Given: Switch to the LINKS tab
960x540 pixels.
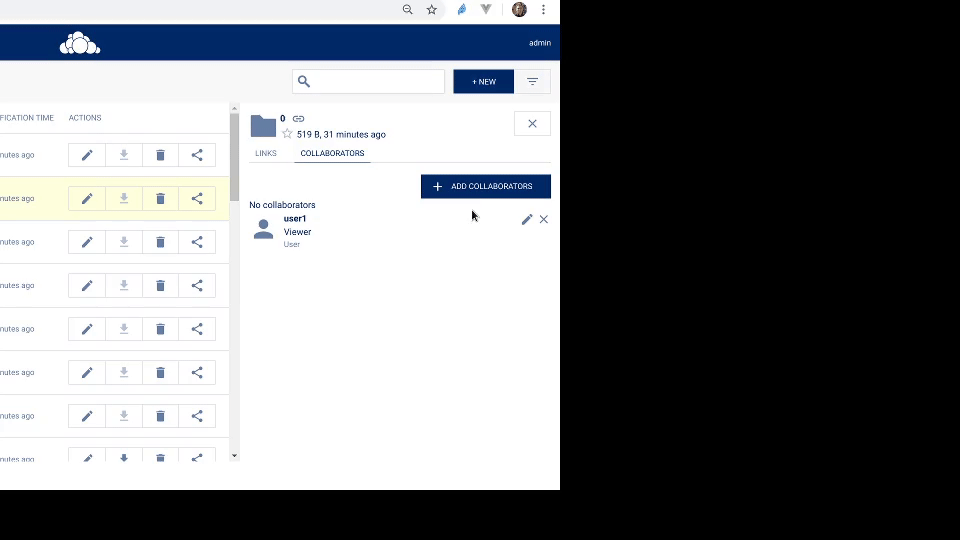Looking at the screenshot, I should pyautogui.click(x=266, y=153).
